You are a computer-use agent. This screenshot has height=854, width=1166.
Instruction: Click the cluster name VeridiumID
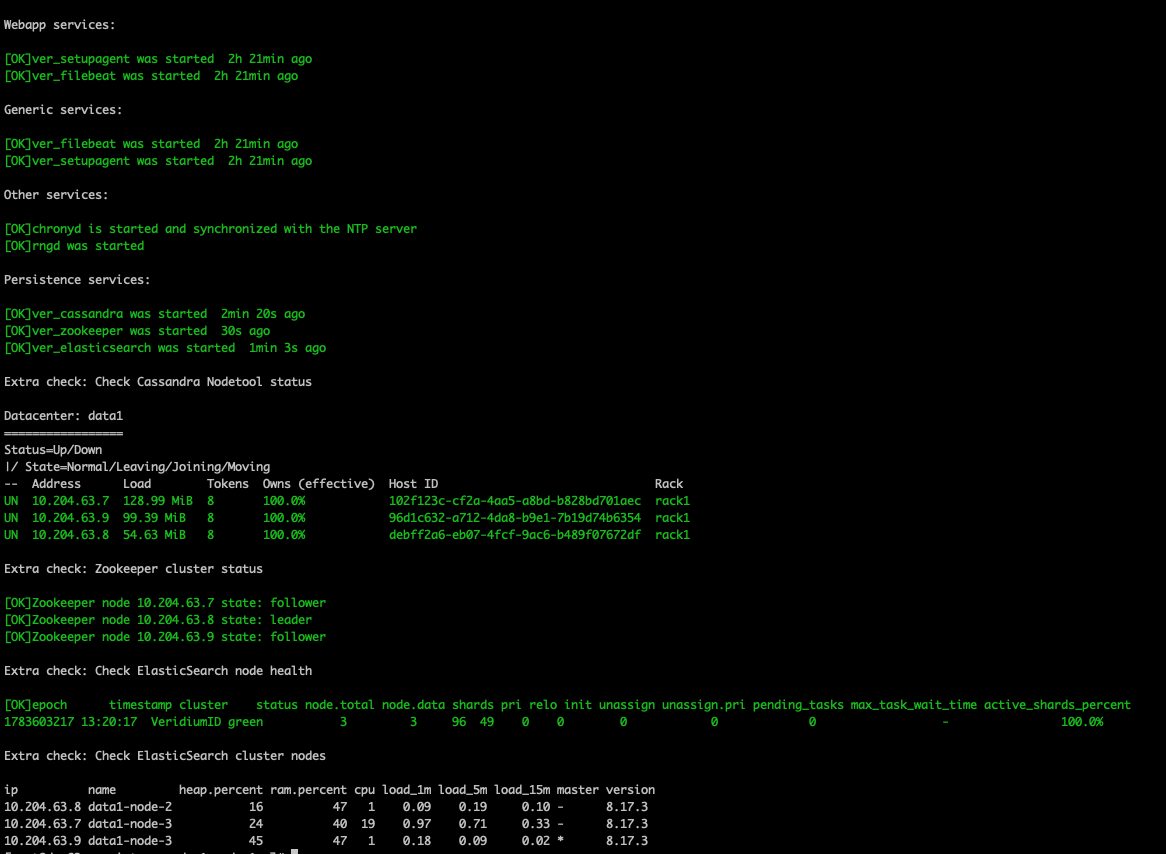click(x=186, y=722)
